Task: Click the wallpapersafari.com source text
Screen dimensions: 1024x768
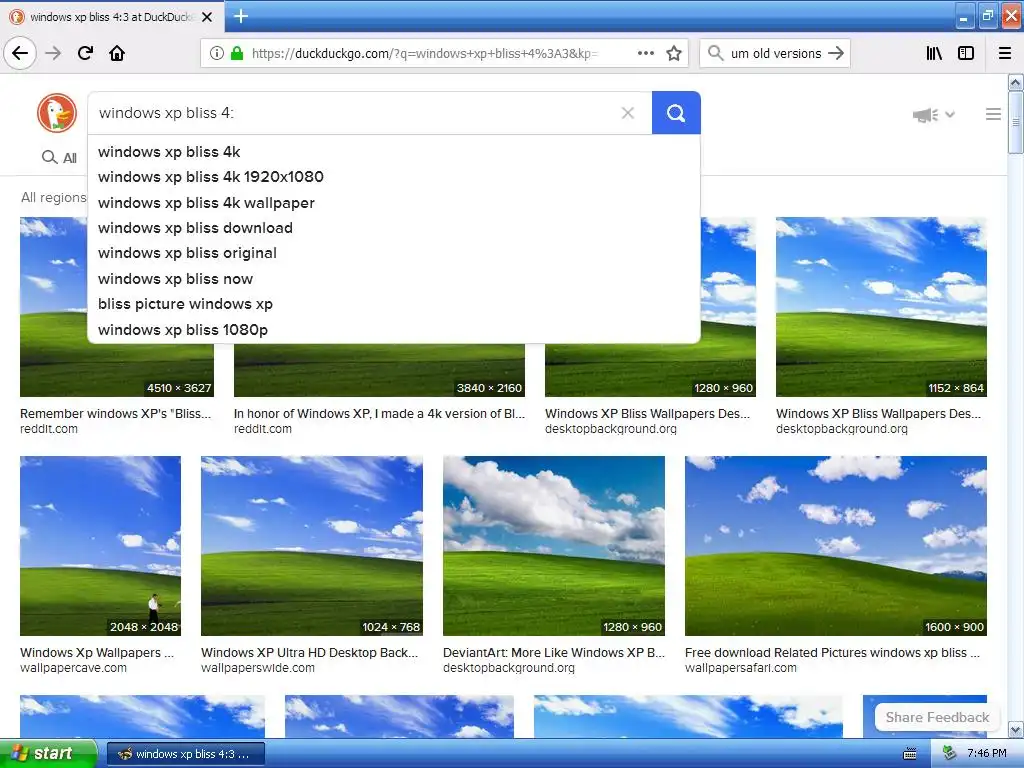Action: (x=741, y=668)
